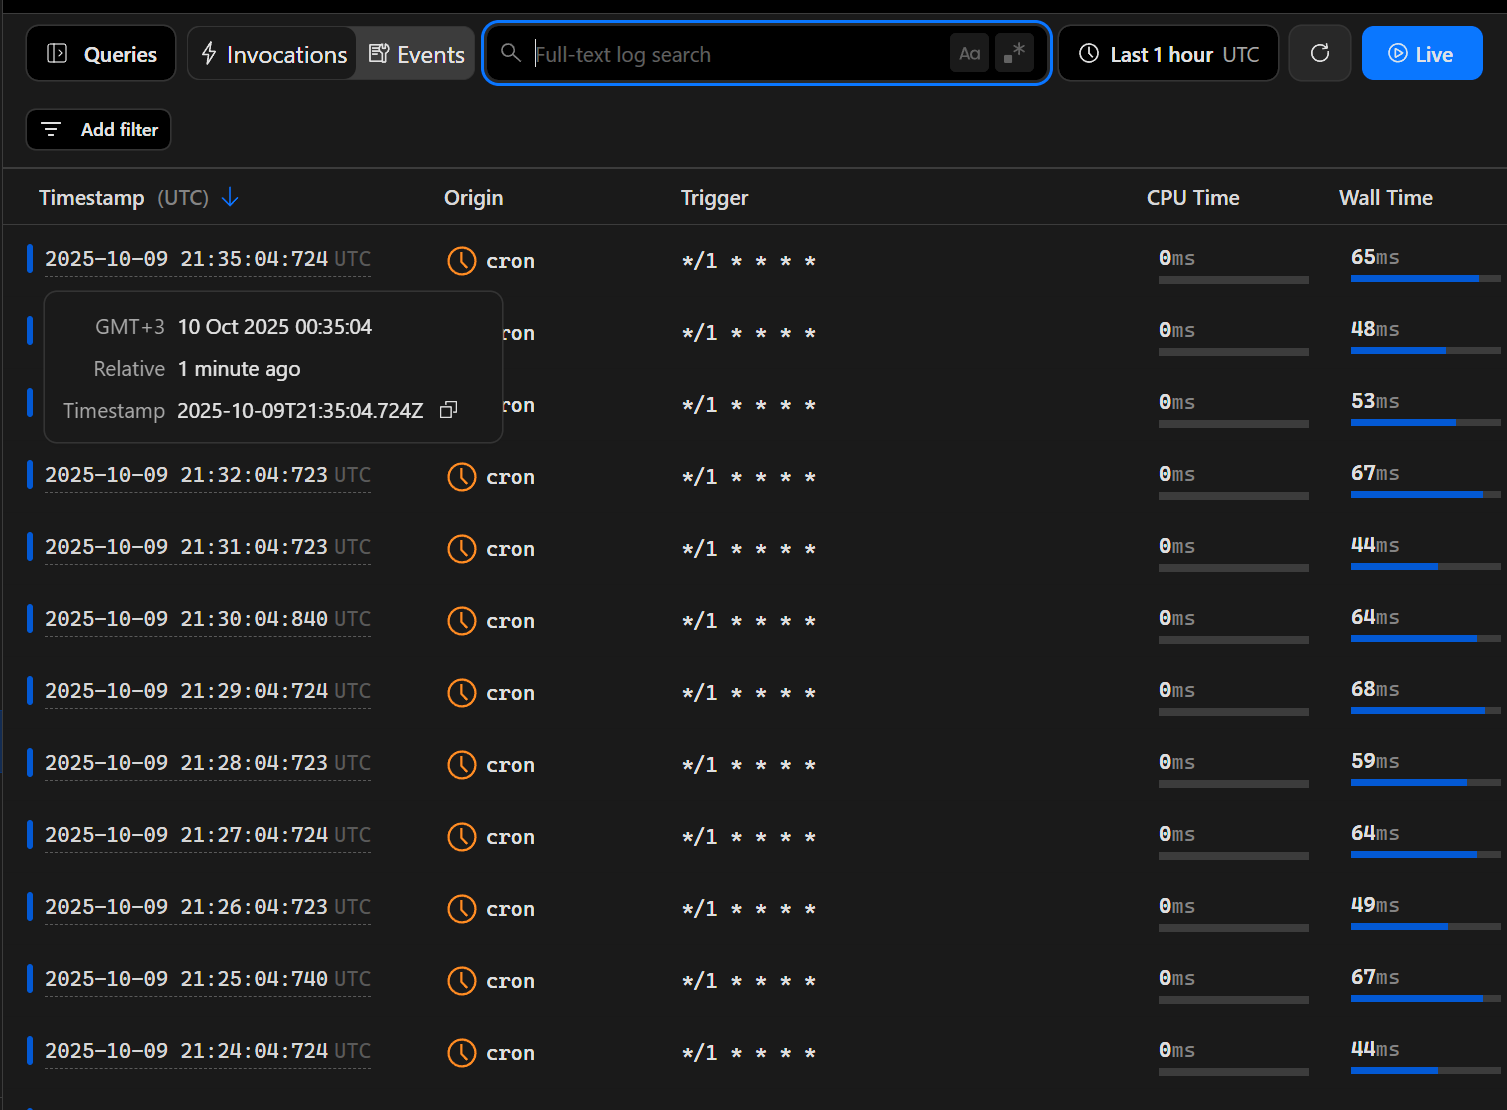Click the Timestamp sort direction arrow
The image size is (1507, 1110).
230,197
